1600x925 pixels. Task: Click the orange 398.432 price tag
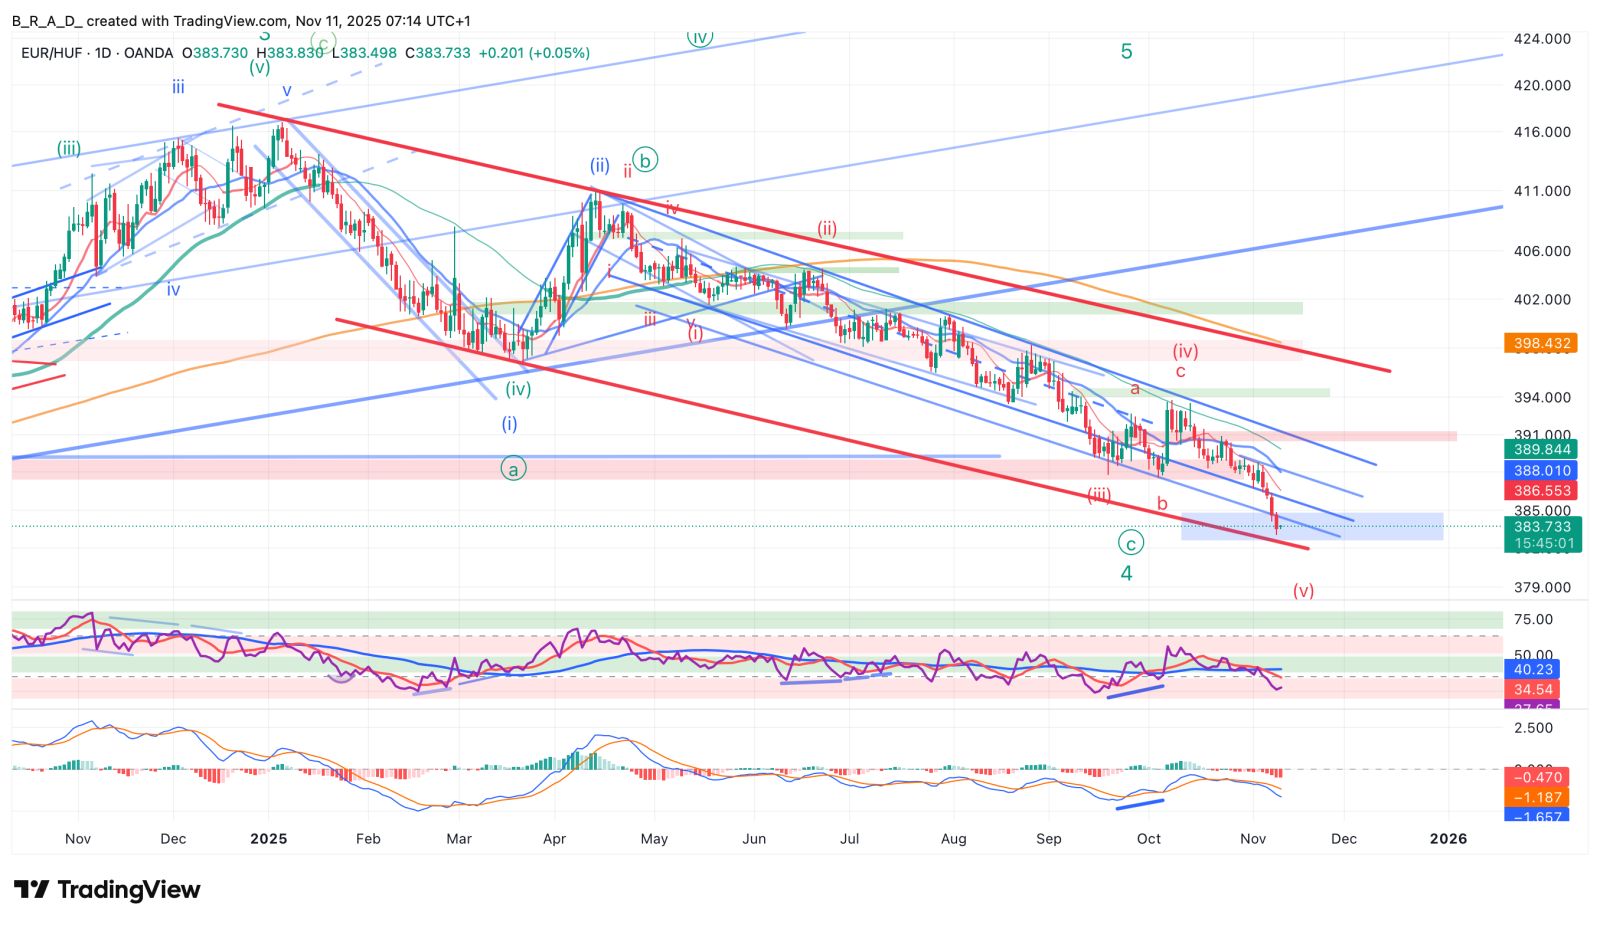click(x=1541, y=343)
